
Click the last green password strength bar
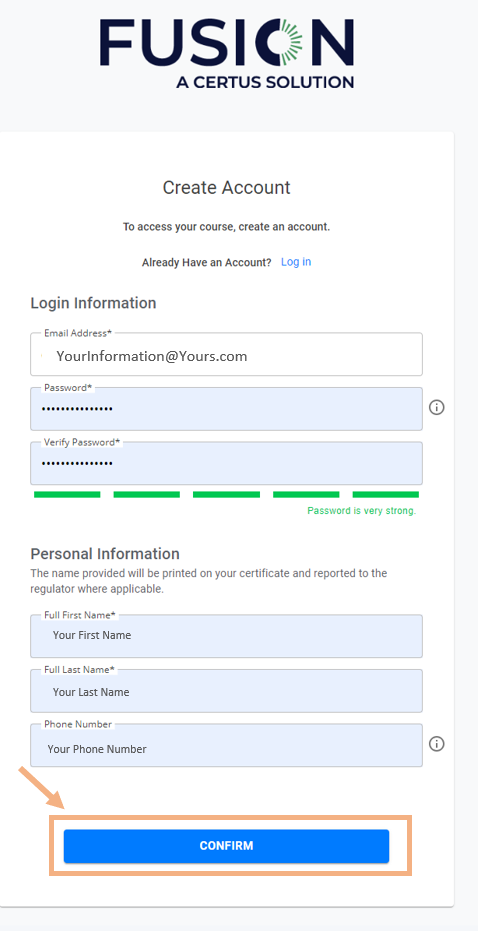(x=386, y=495)
